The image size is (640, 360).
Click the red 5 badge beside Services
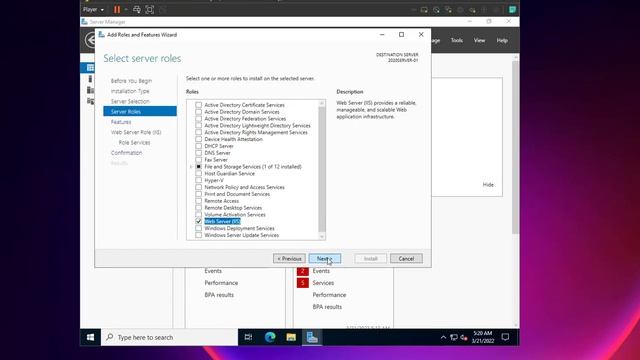click(302, 282)
